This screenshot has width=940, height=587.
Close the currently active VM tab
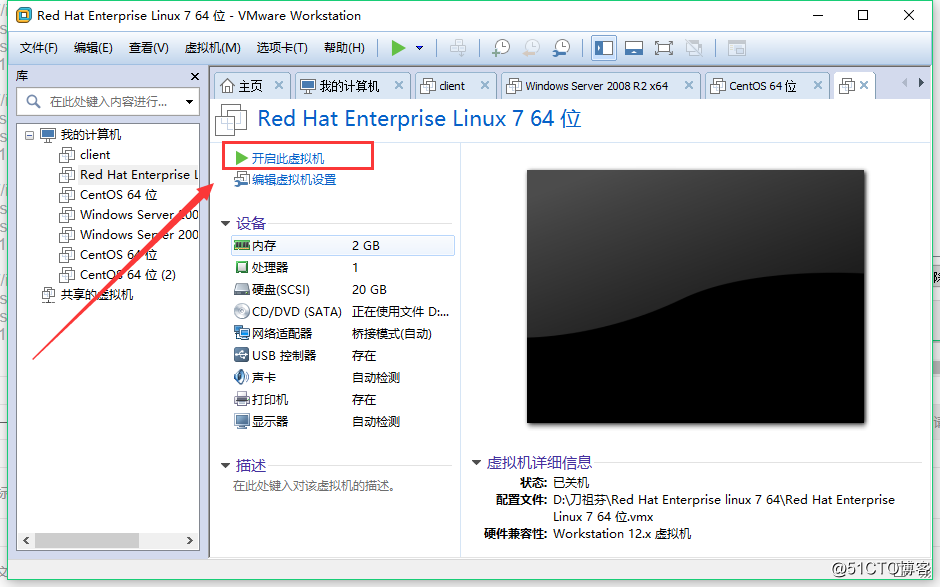(864, 86)
